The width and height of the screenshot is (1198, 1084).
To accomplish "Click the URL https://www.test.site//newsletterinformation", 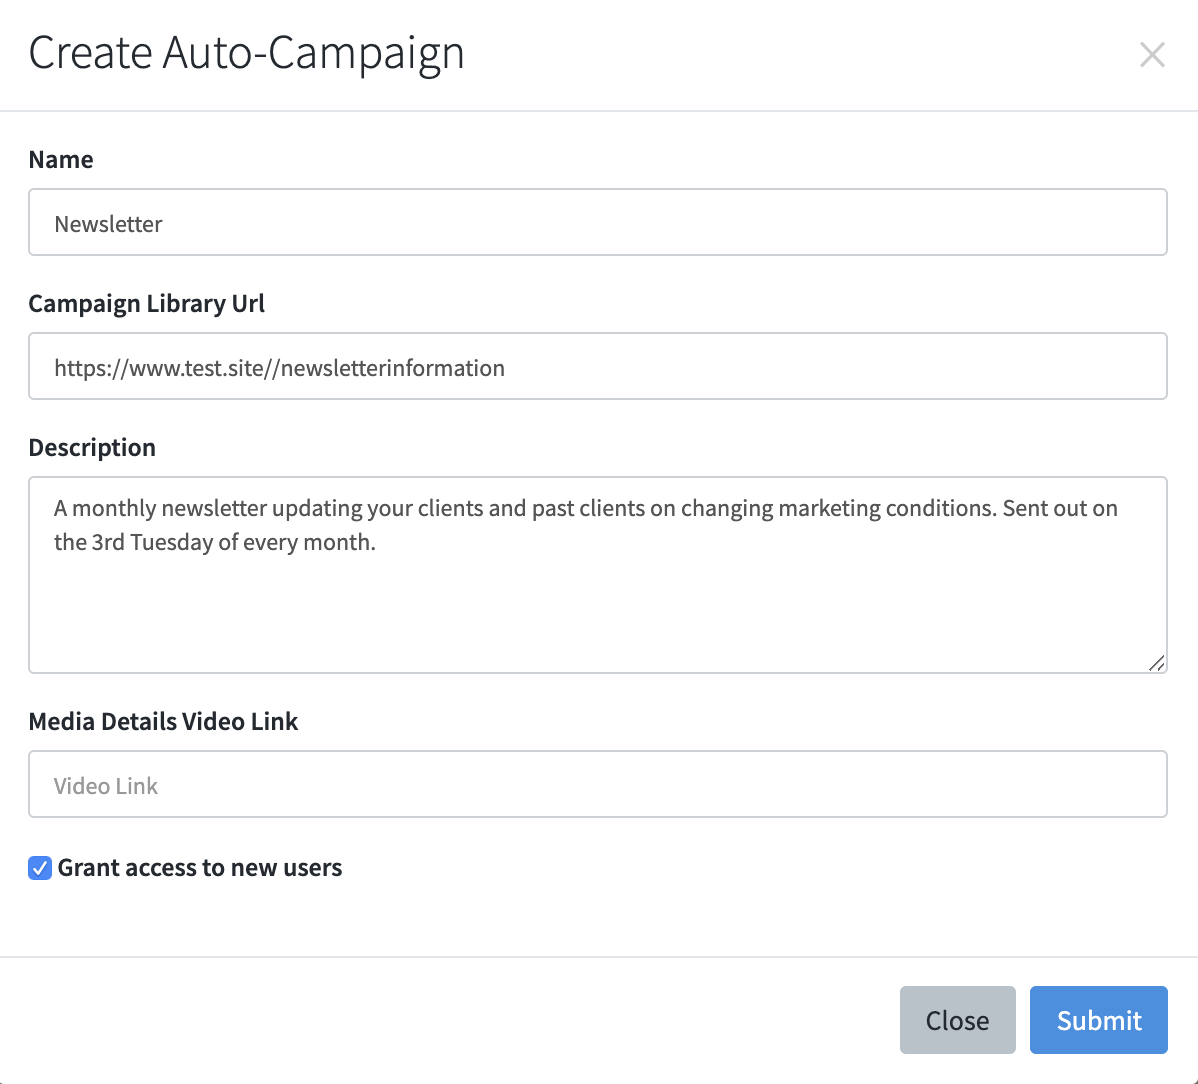I will 279,368.
